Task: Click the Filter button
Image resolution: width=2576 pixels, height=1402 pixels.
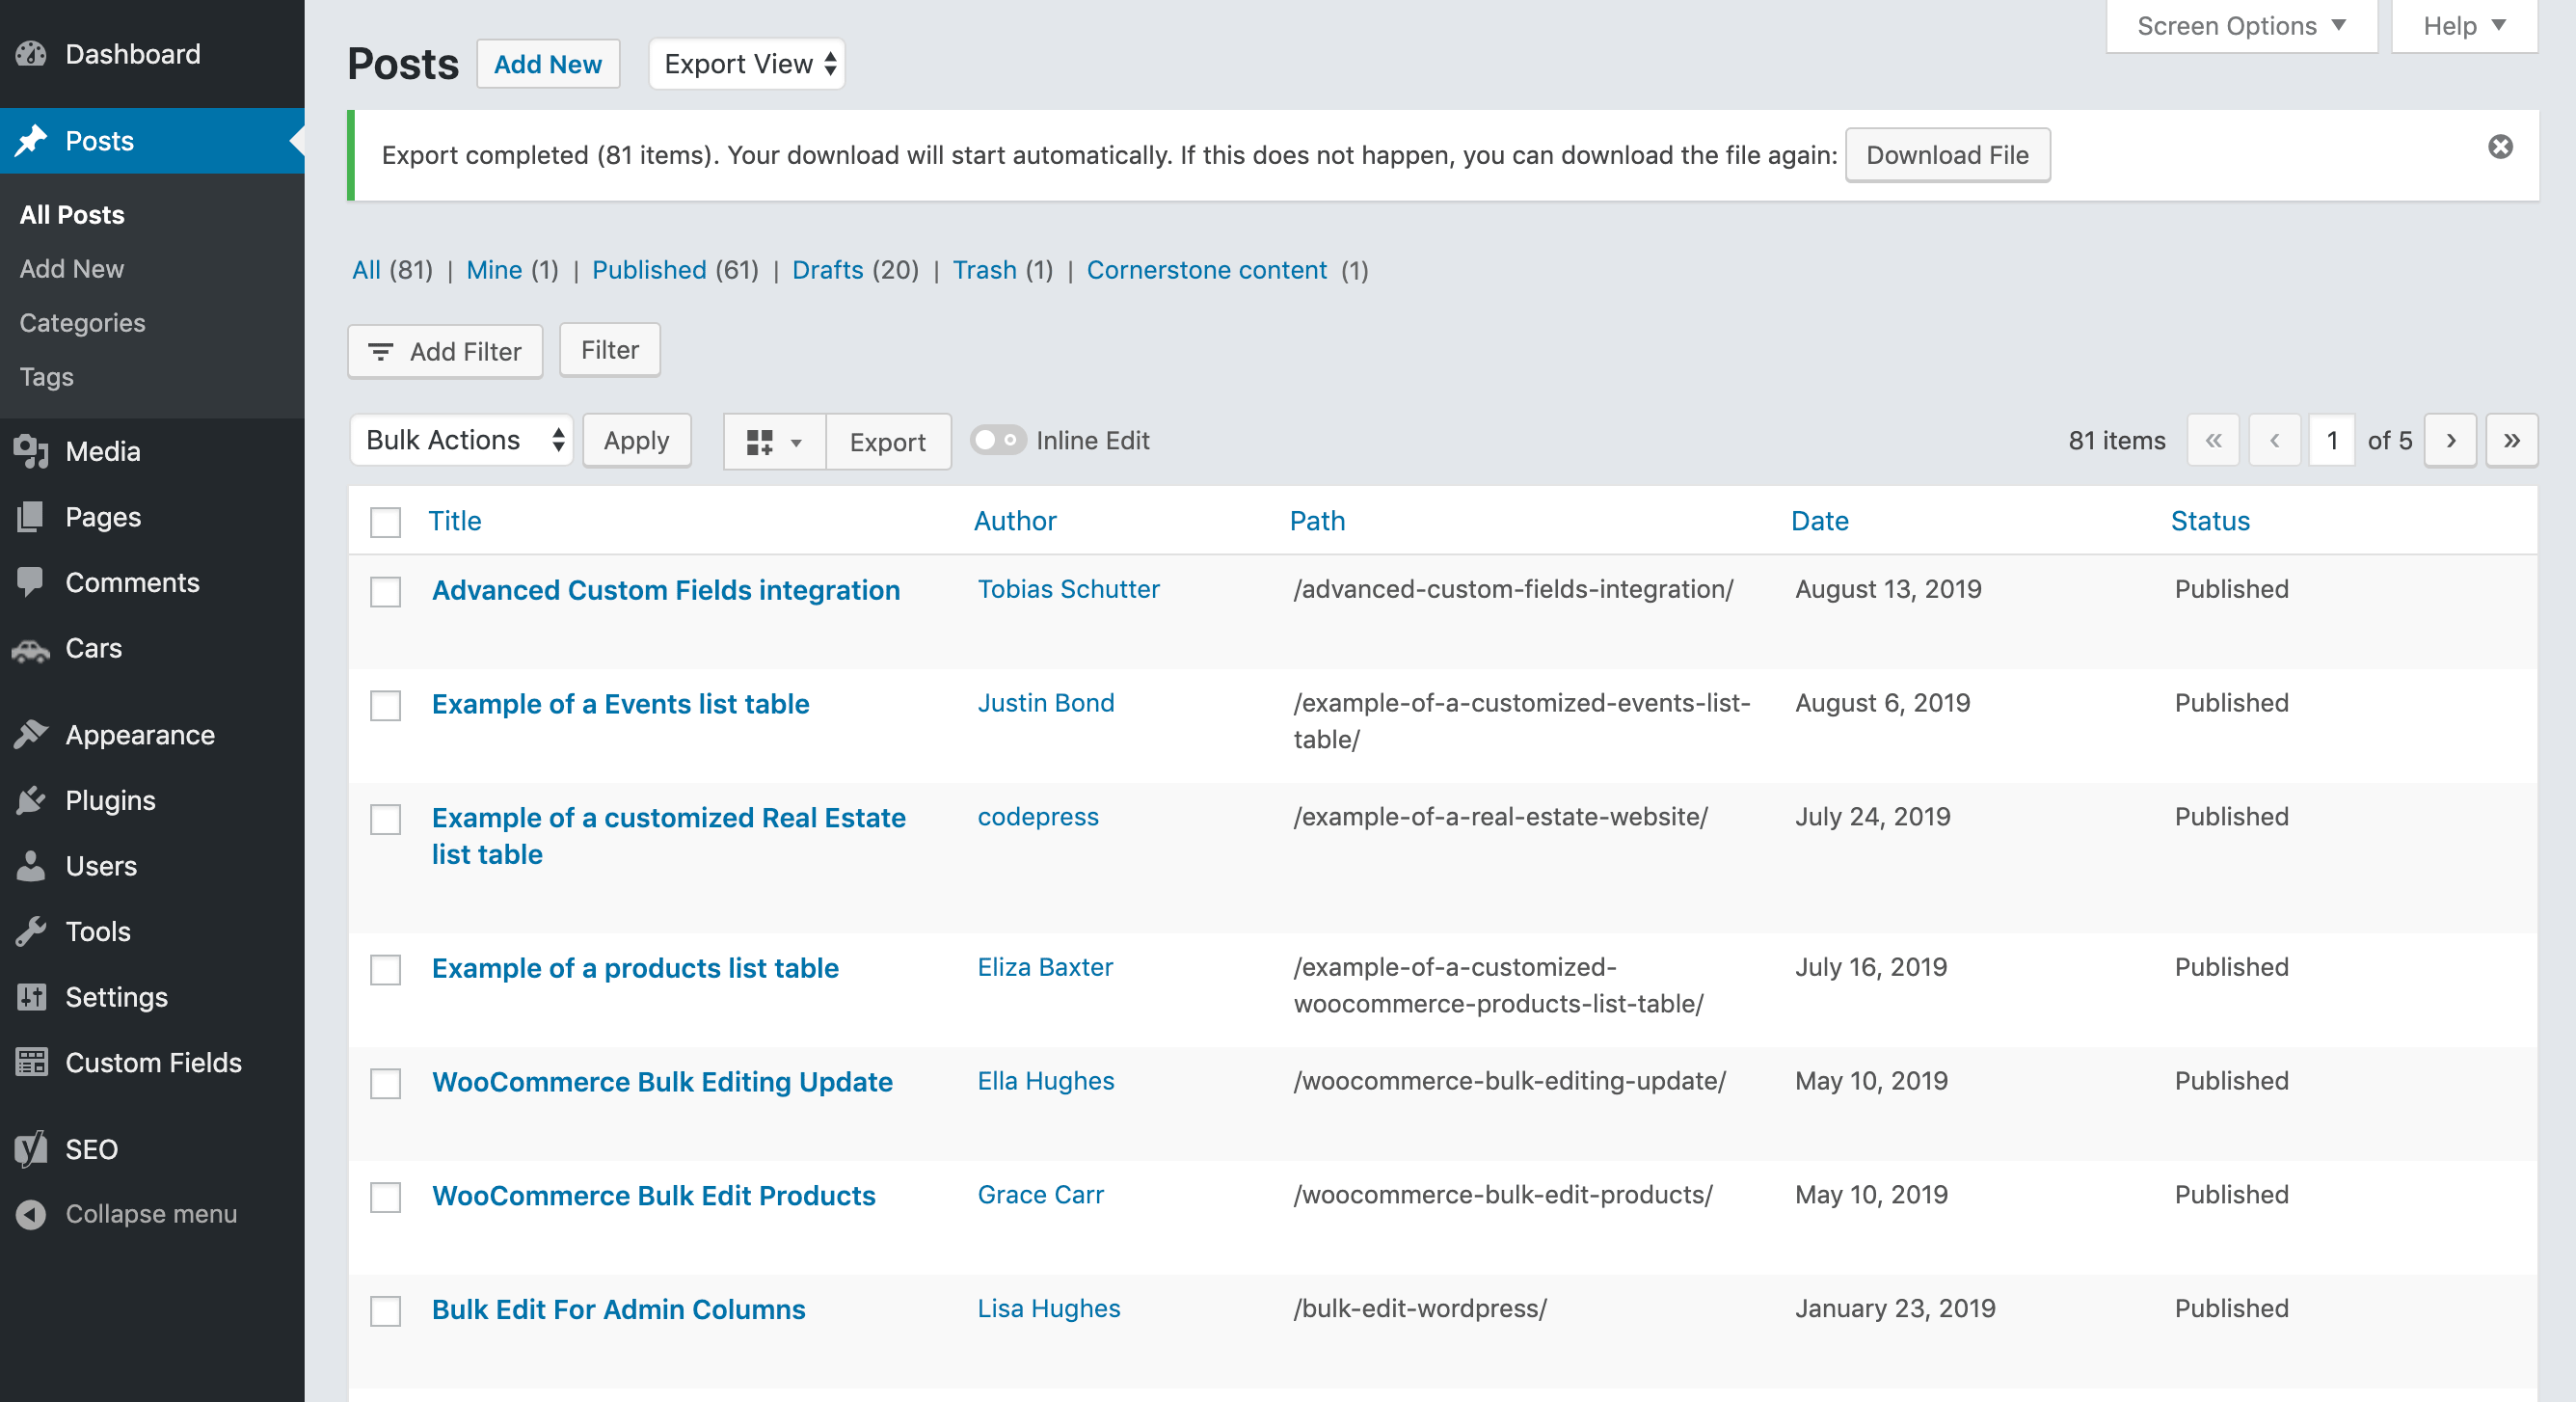Action: [610, 350]
